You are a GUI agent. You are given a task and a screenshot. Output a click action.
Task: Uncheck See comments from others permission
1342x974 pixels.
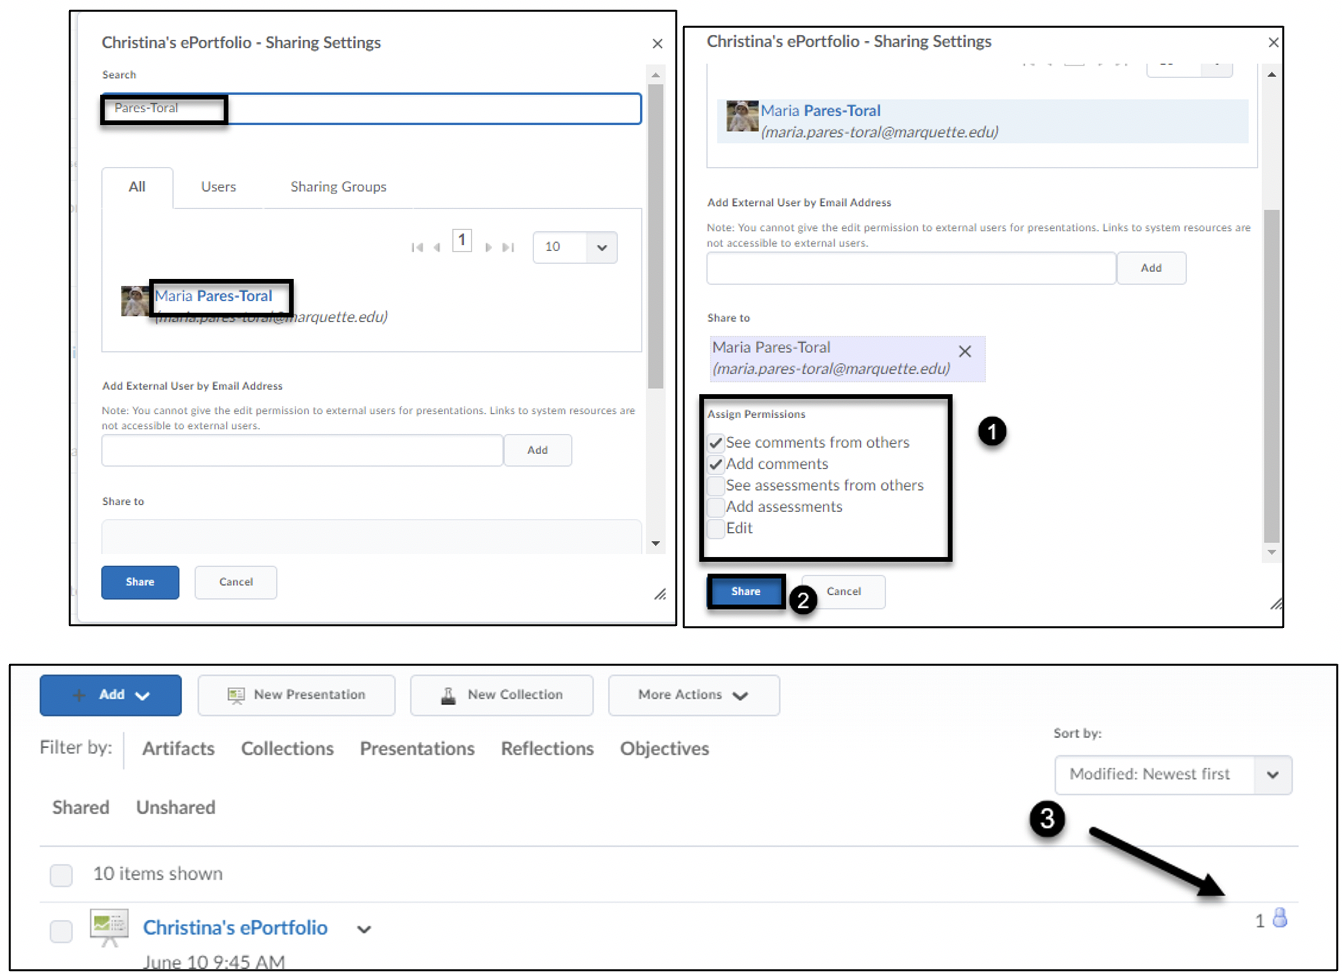716,443
